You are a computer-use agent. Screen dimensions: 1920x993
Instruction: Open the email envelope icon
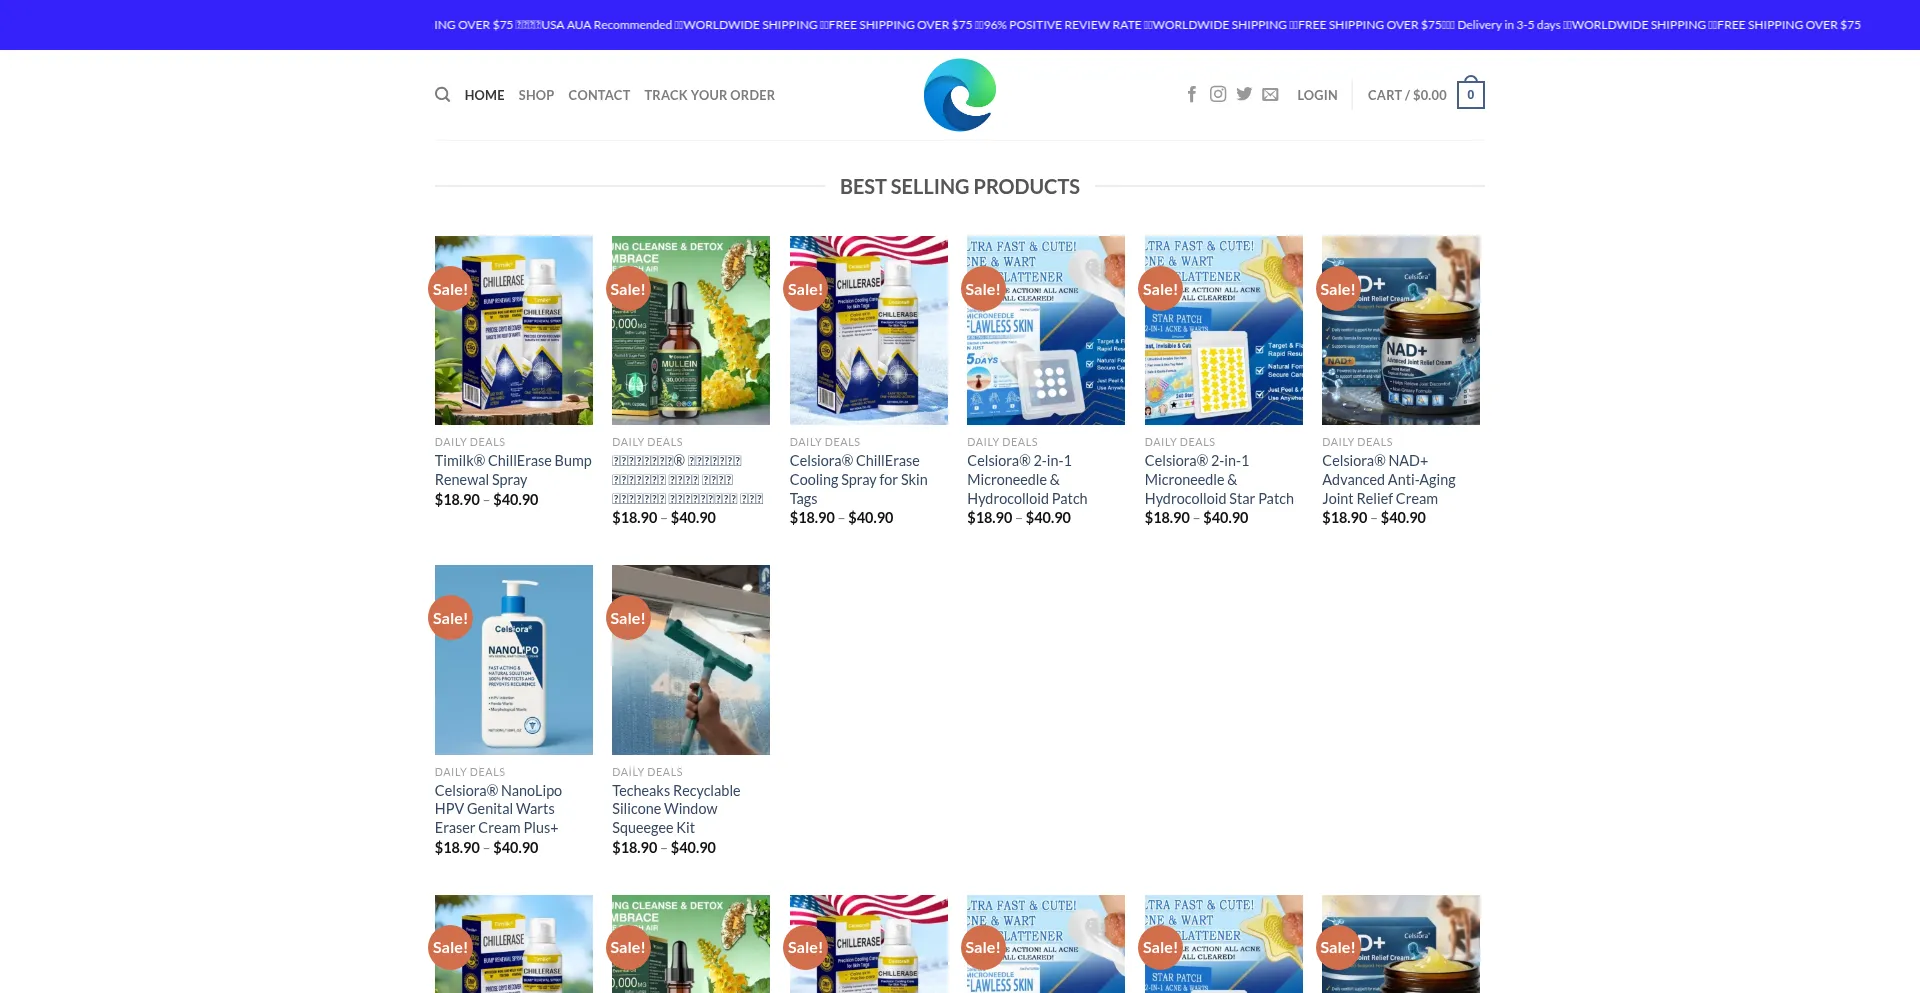[1270, 94]
